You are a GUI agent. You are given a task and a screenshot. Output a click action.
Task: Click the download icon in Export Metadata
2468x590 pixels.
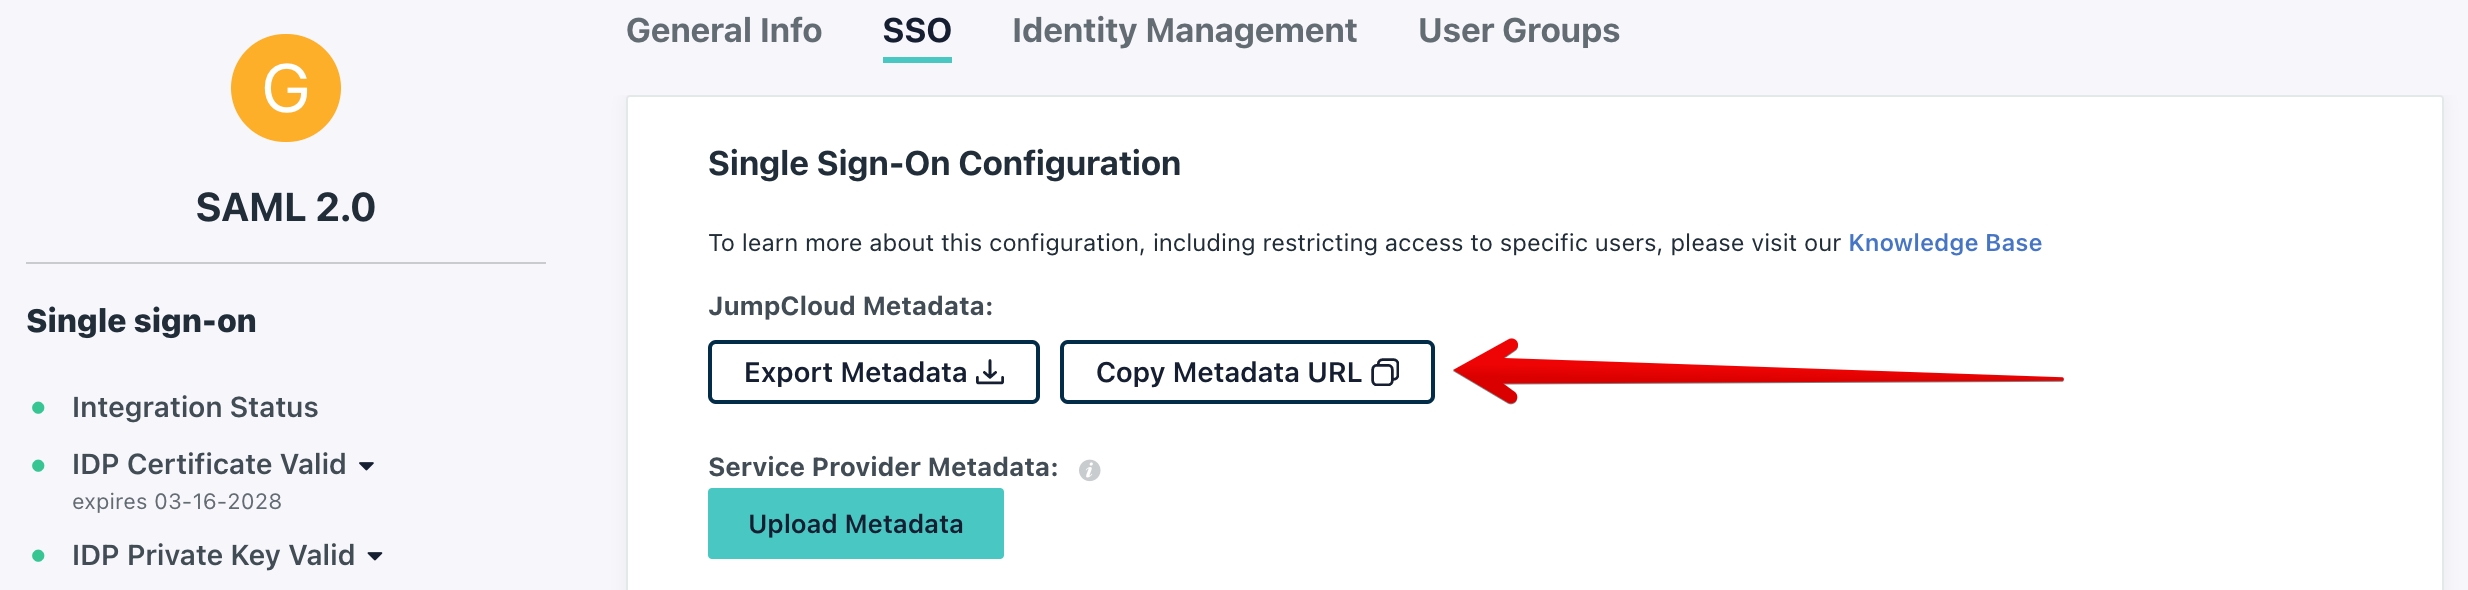pos(990,372)
